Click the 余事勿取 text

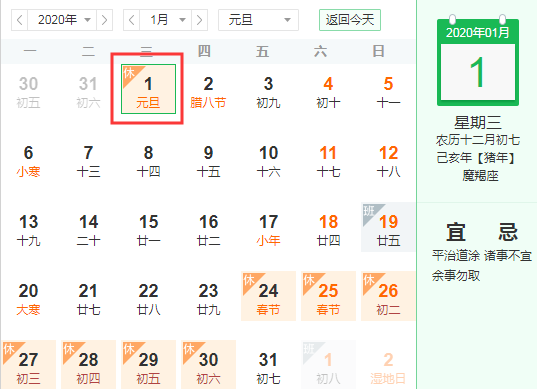click(x=455, y=276)
